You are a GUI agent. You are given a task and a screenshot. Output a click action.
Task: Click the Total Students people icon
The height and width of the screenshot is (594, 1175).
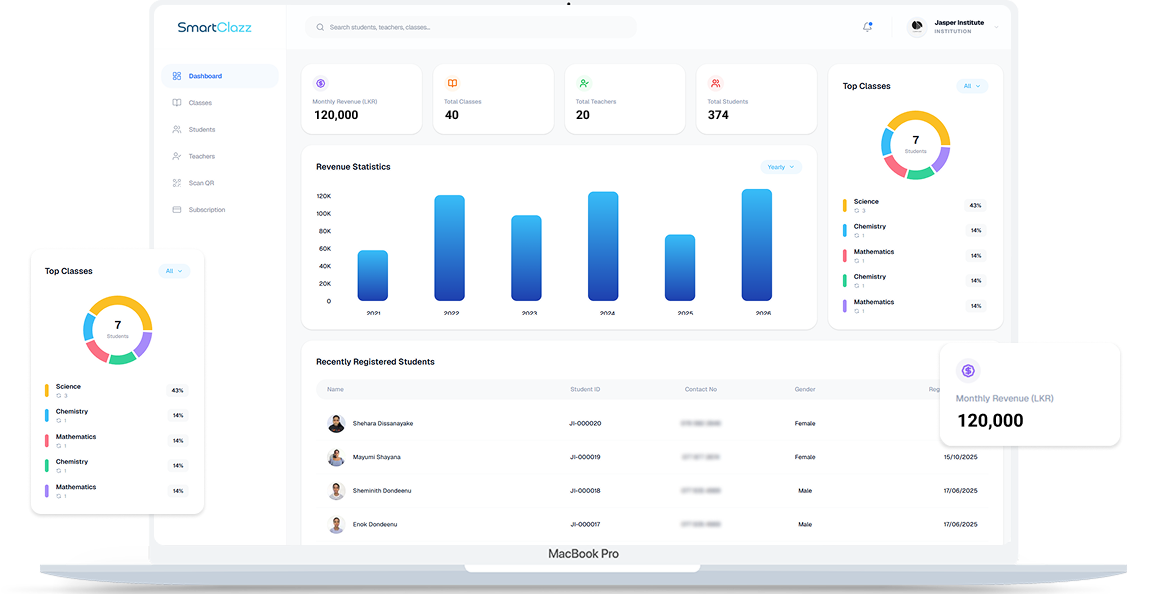(x=716, y=83)
